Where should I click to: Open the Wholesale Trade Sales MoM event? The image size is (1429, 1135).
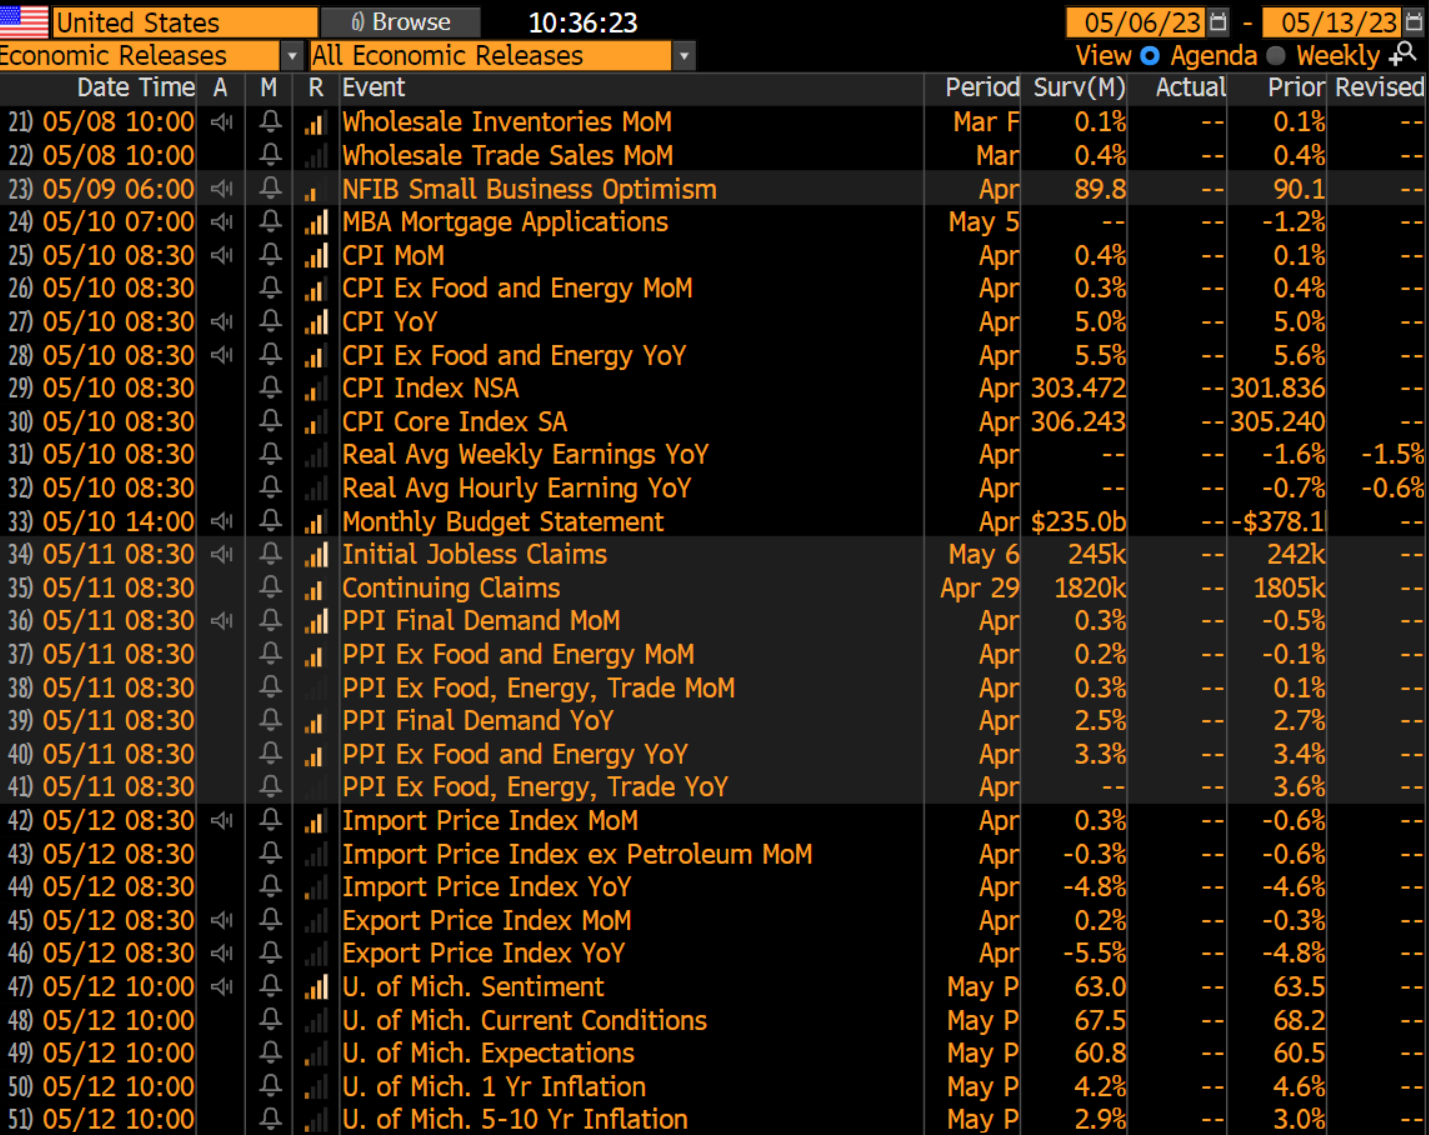(x=508, y=156)
